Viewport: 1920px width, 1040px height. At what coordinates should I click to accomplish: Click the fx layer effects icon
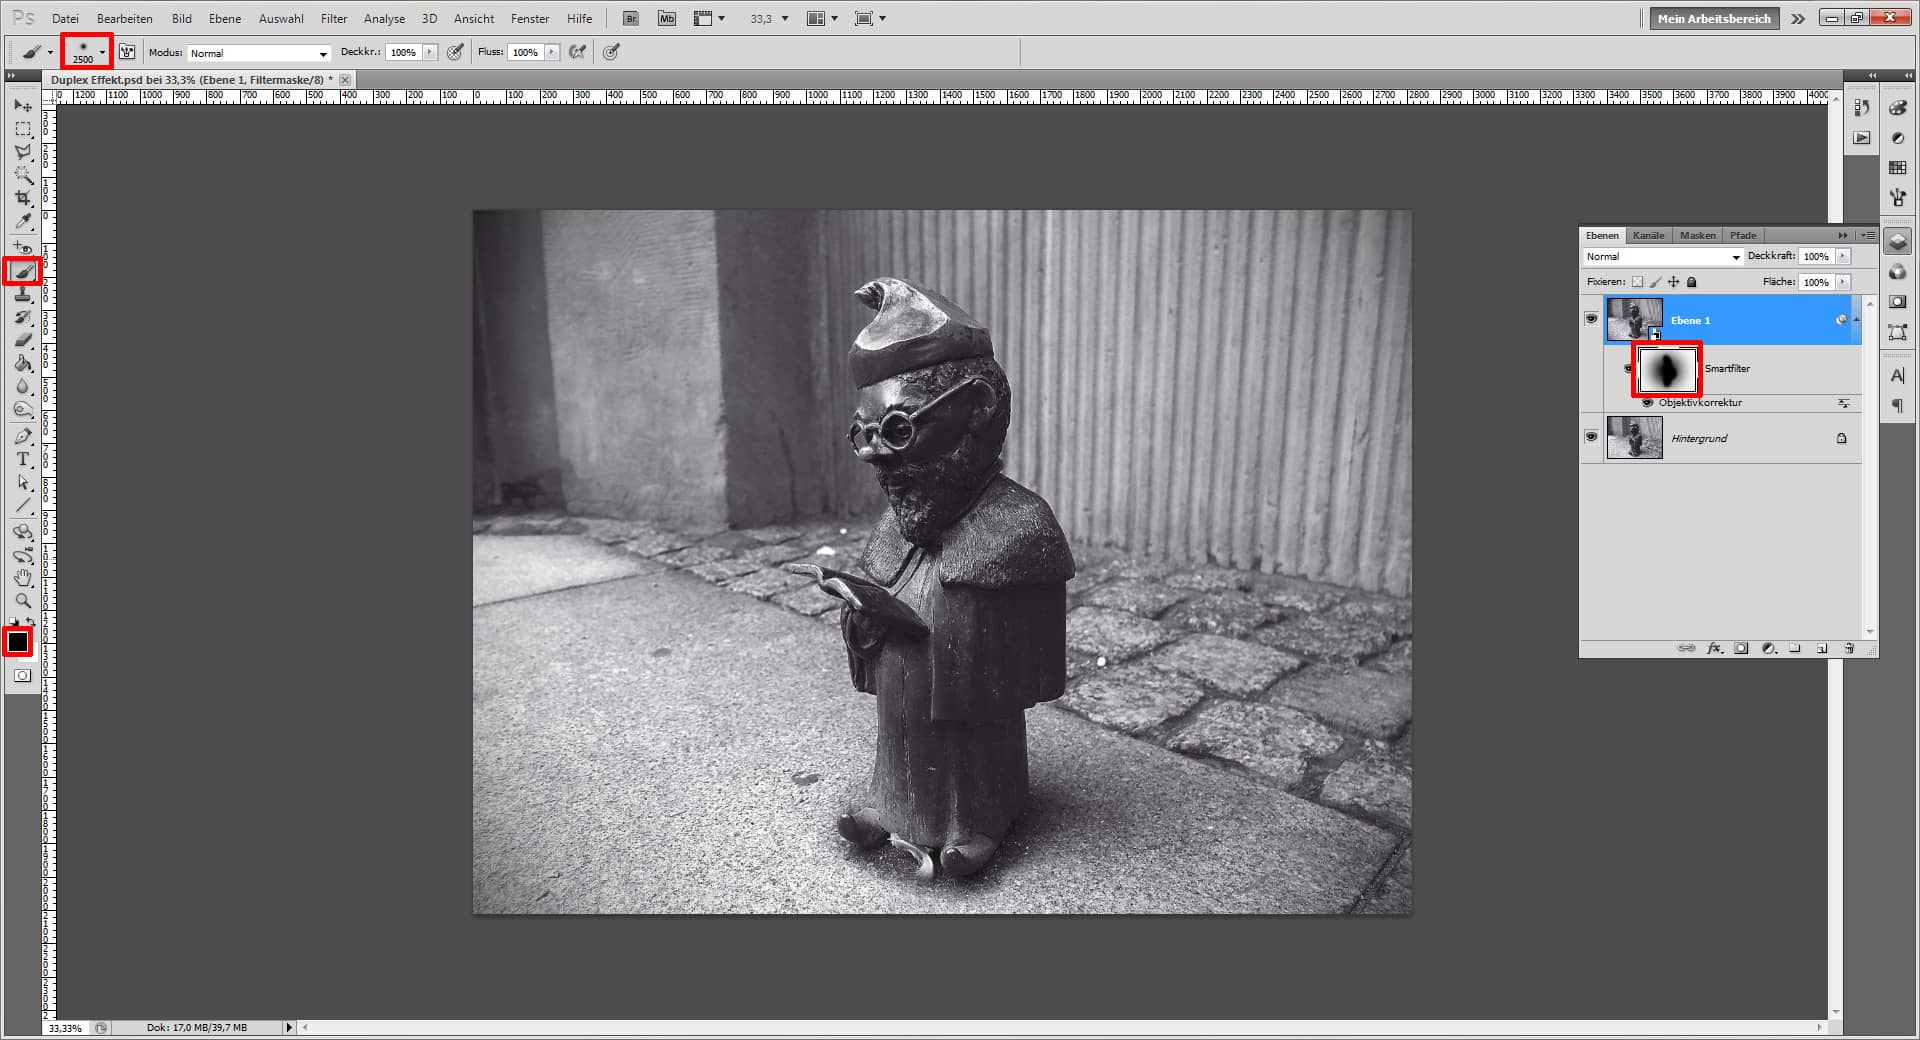(x=1713, y=648)
